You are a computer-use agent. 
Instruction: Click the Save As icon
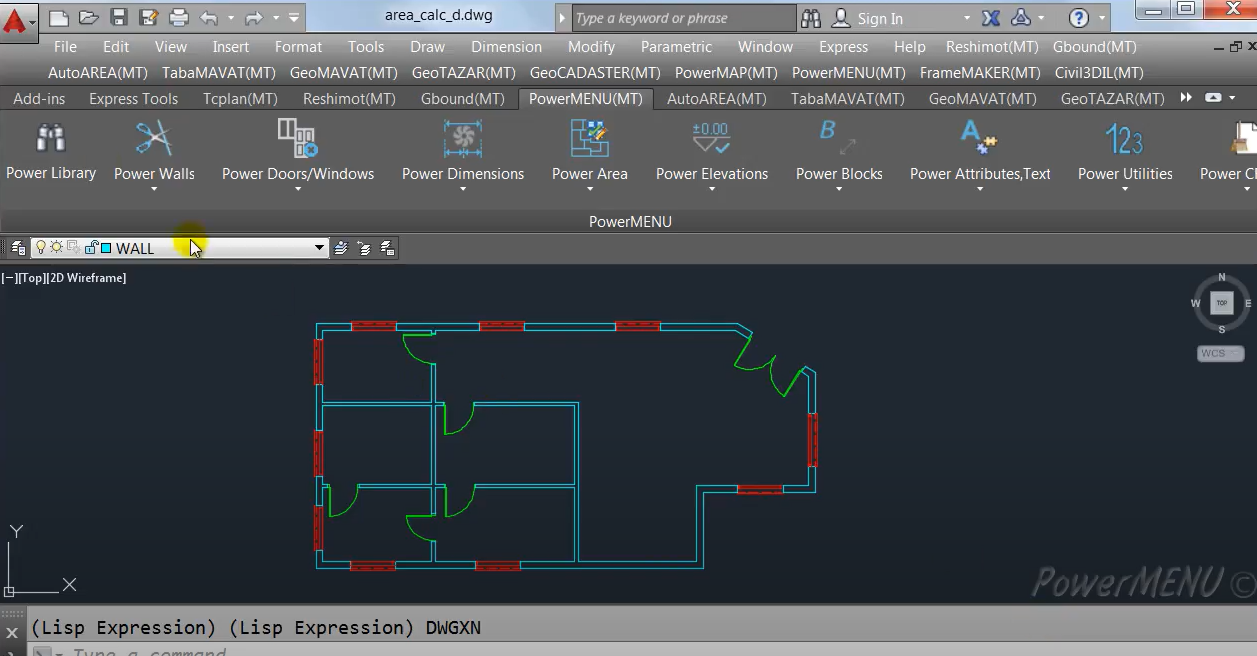(149, 18)
